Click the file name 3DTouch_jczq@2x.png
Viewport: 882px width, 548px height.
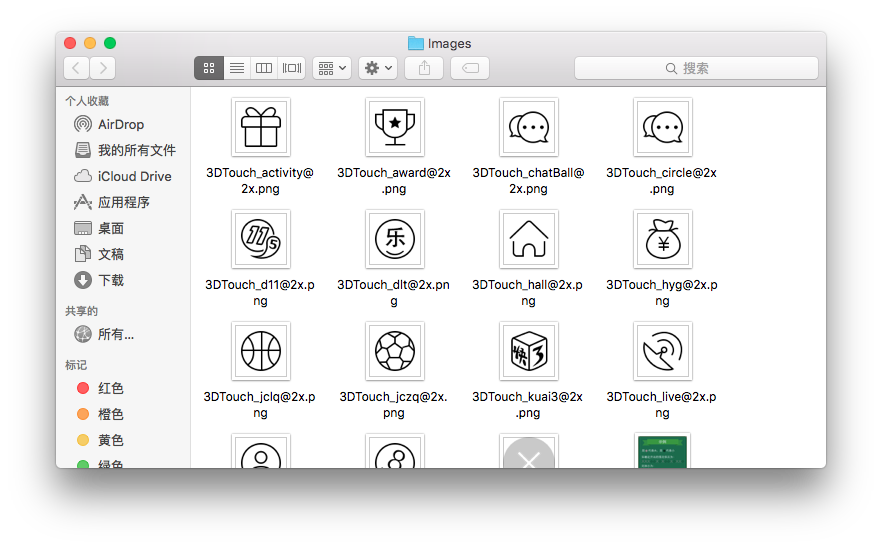394,405
